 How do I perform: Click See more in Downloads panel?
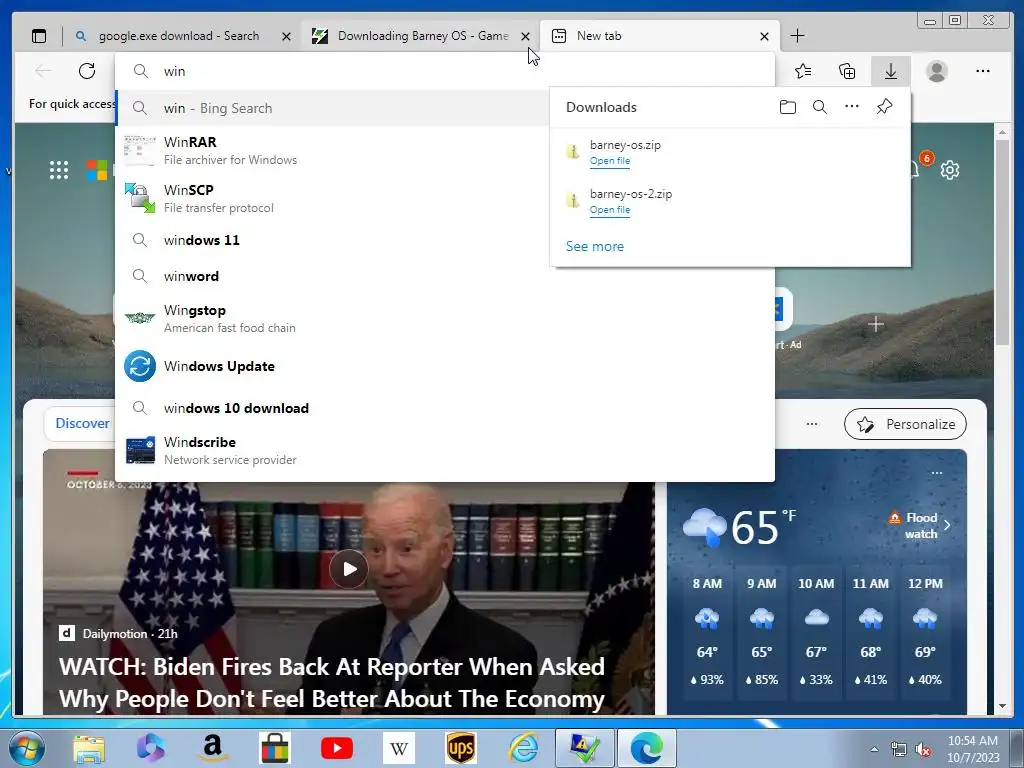tap(595, 246)
